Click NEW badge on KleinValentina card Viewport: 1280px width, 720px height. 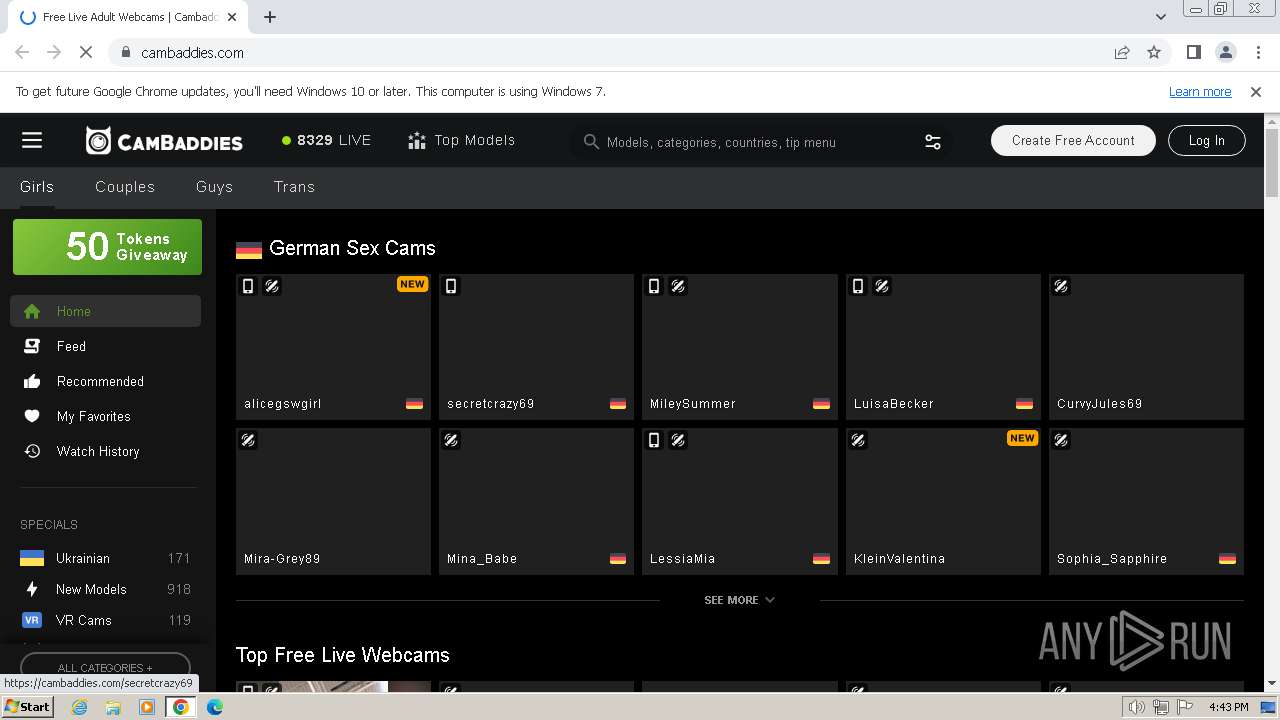[x=1022, y=438]
